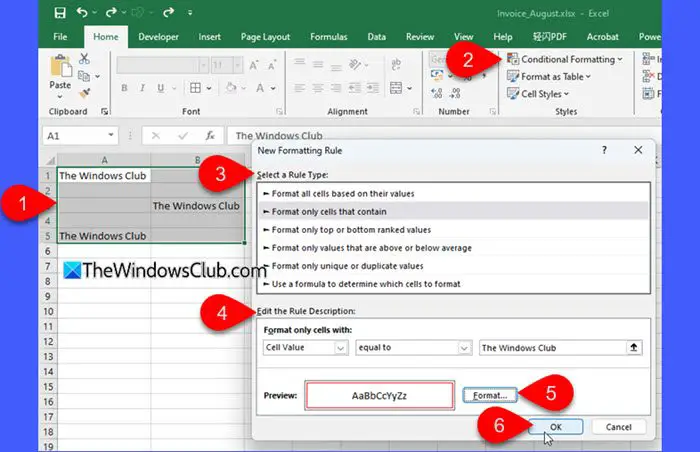
Task: Open the Clipboard group dialog launcher
Action: [x=104, y=111]
